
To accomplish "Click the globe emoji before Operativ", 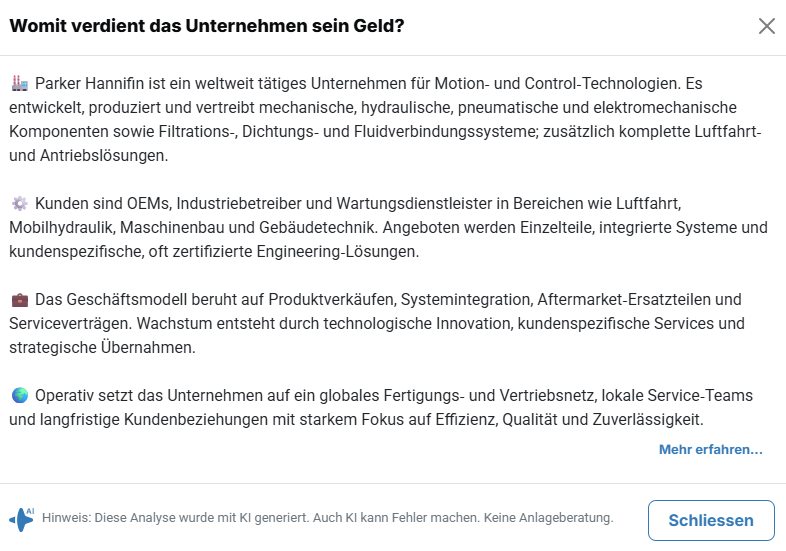I will (20, 395).
